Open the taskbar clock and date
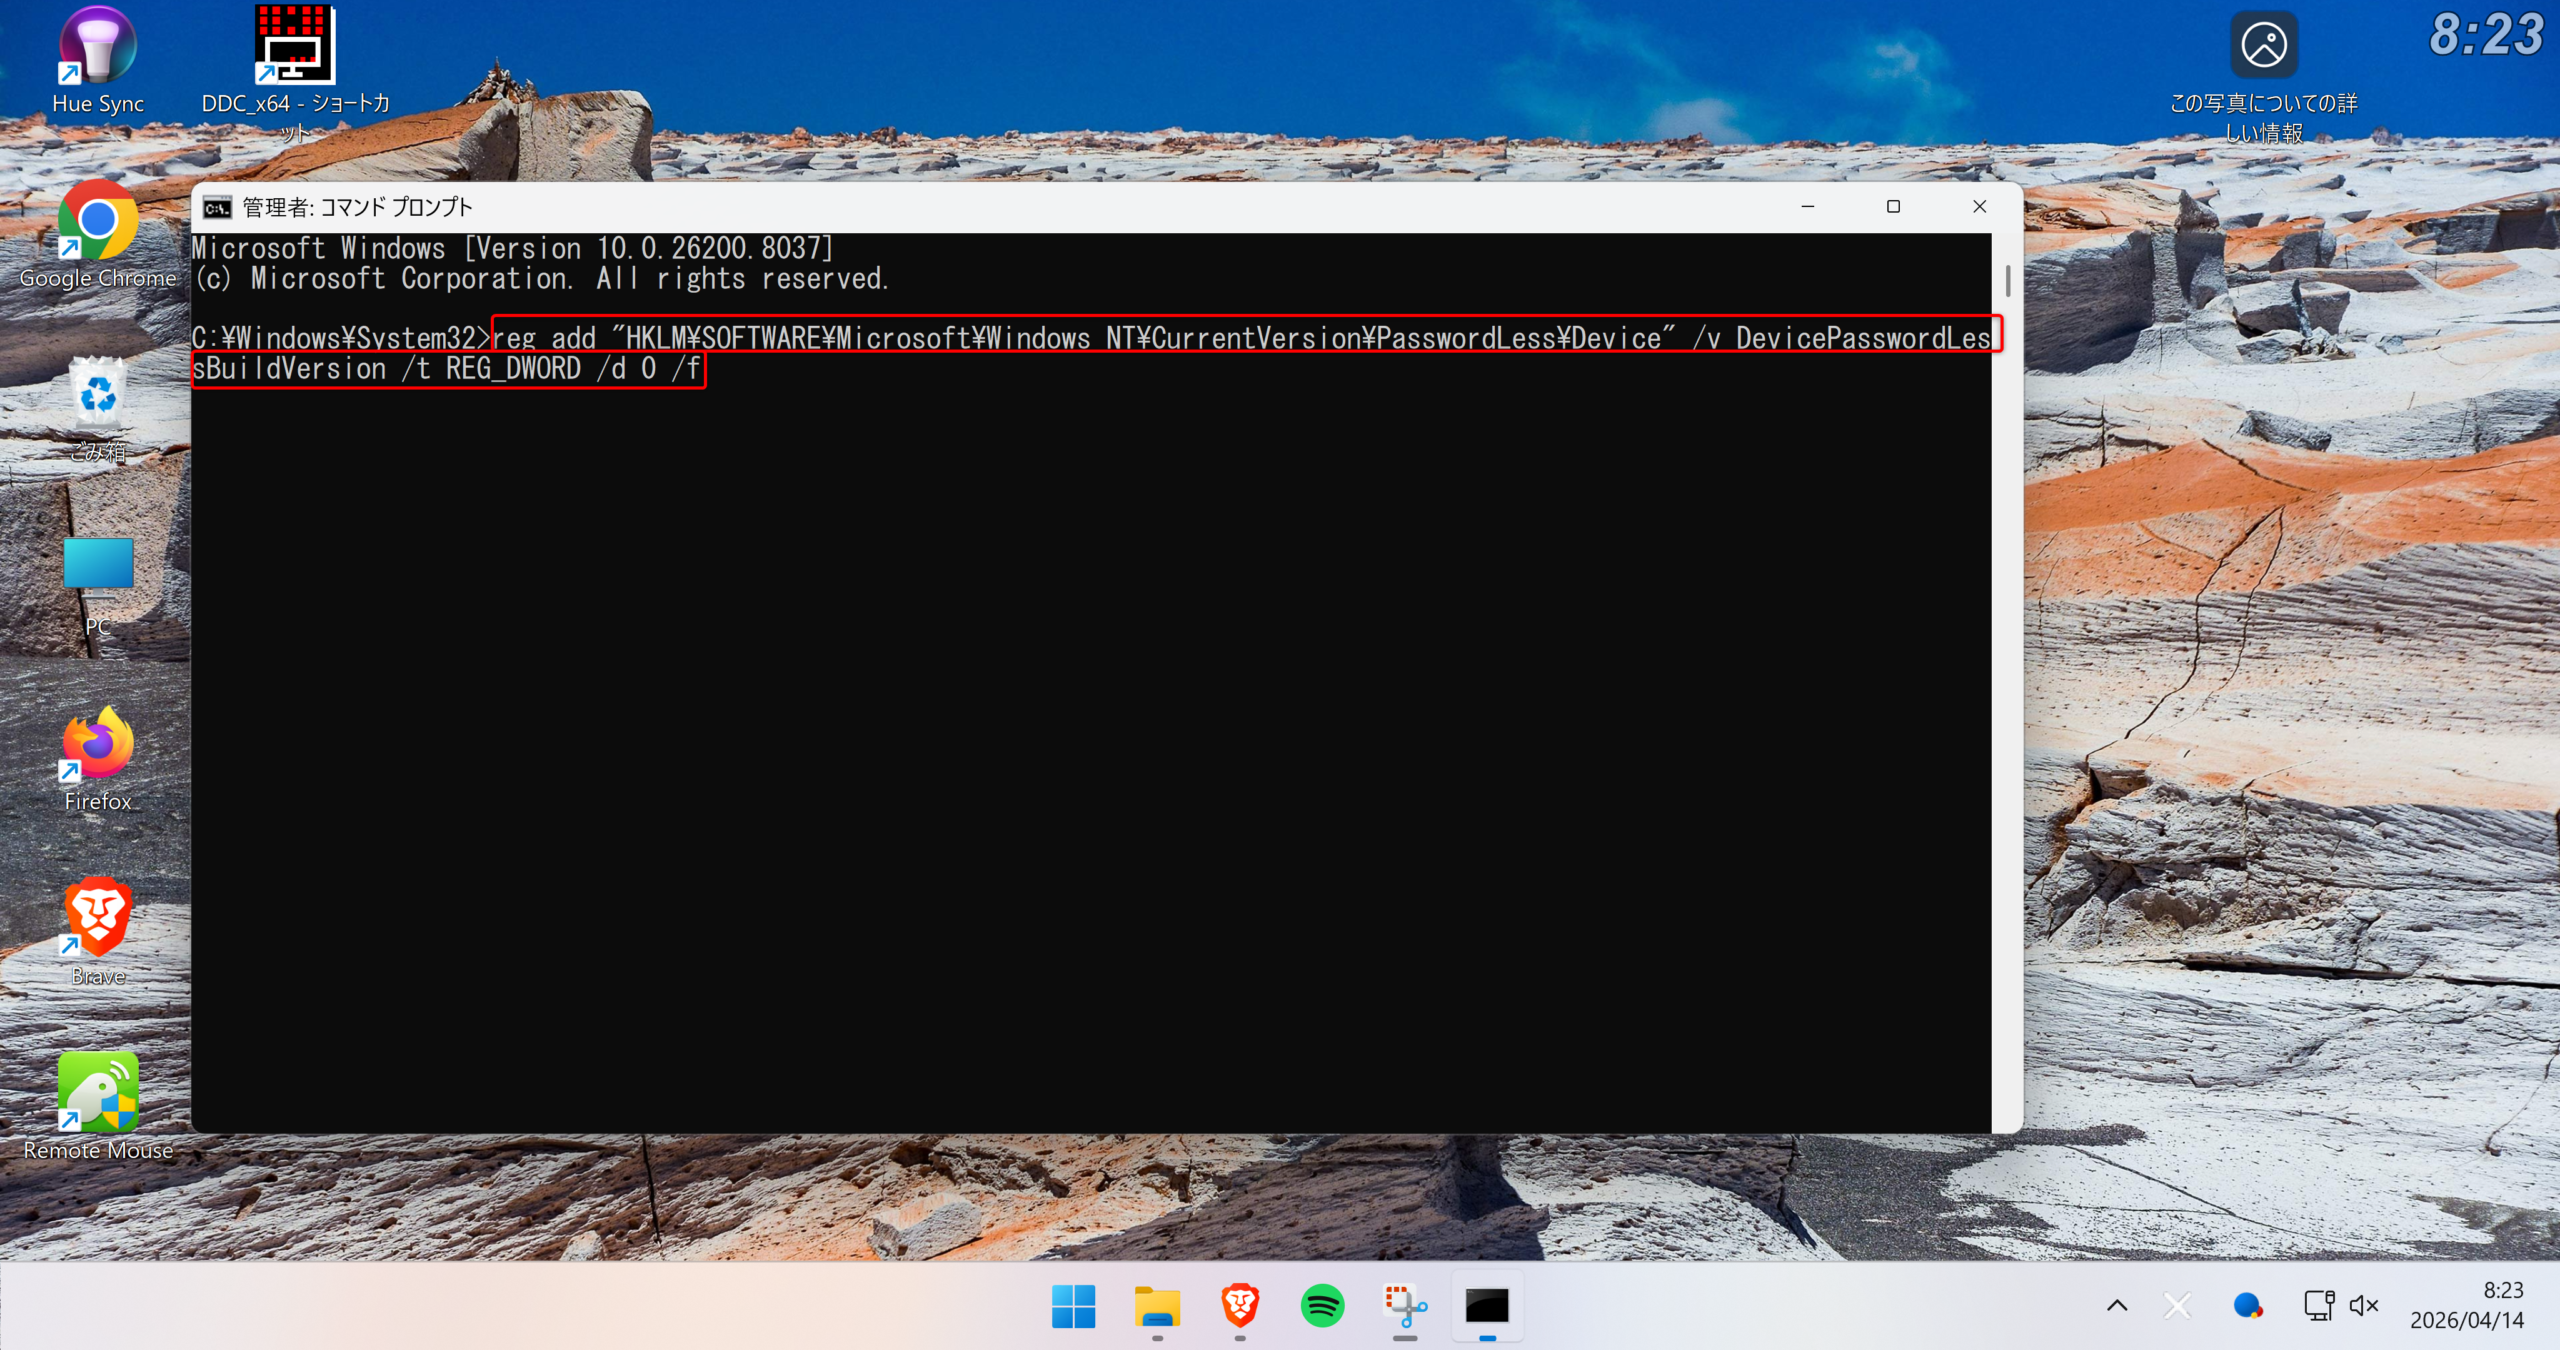2560x1350 pixels. point(2466,1306)
